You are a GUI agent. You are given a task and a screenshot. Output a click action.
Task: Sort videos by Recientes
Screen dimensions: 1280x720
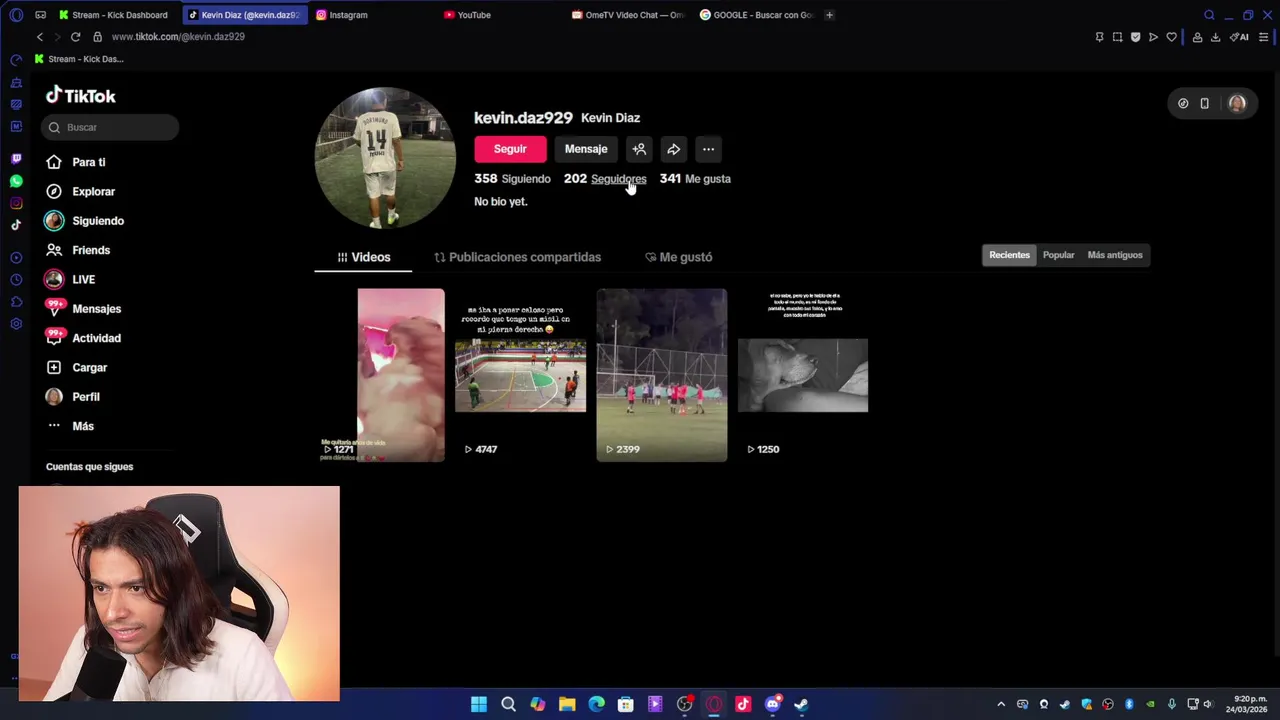[1009, 255]
